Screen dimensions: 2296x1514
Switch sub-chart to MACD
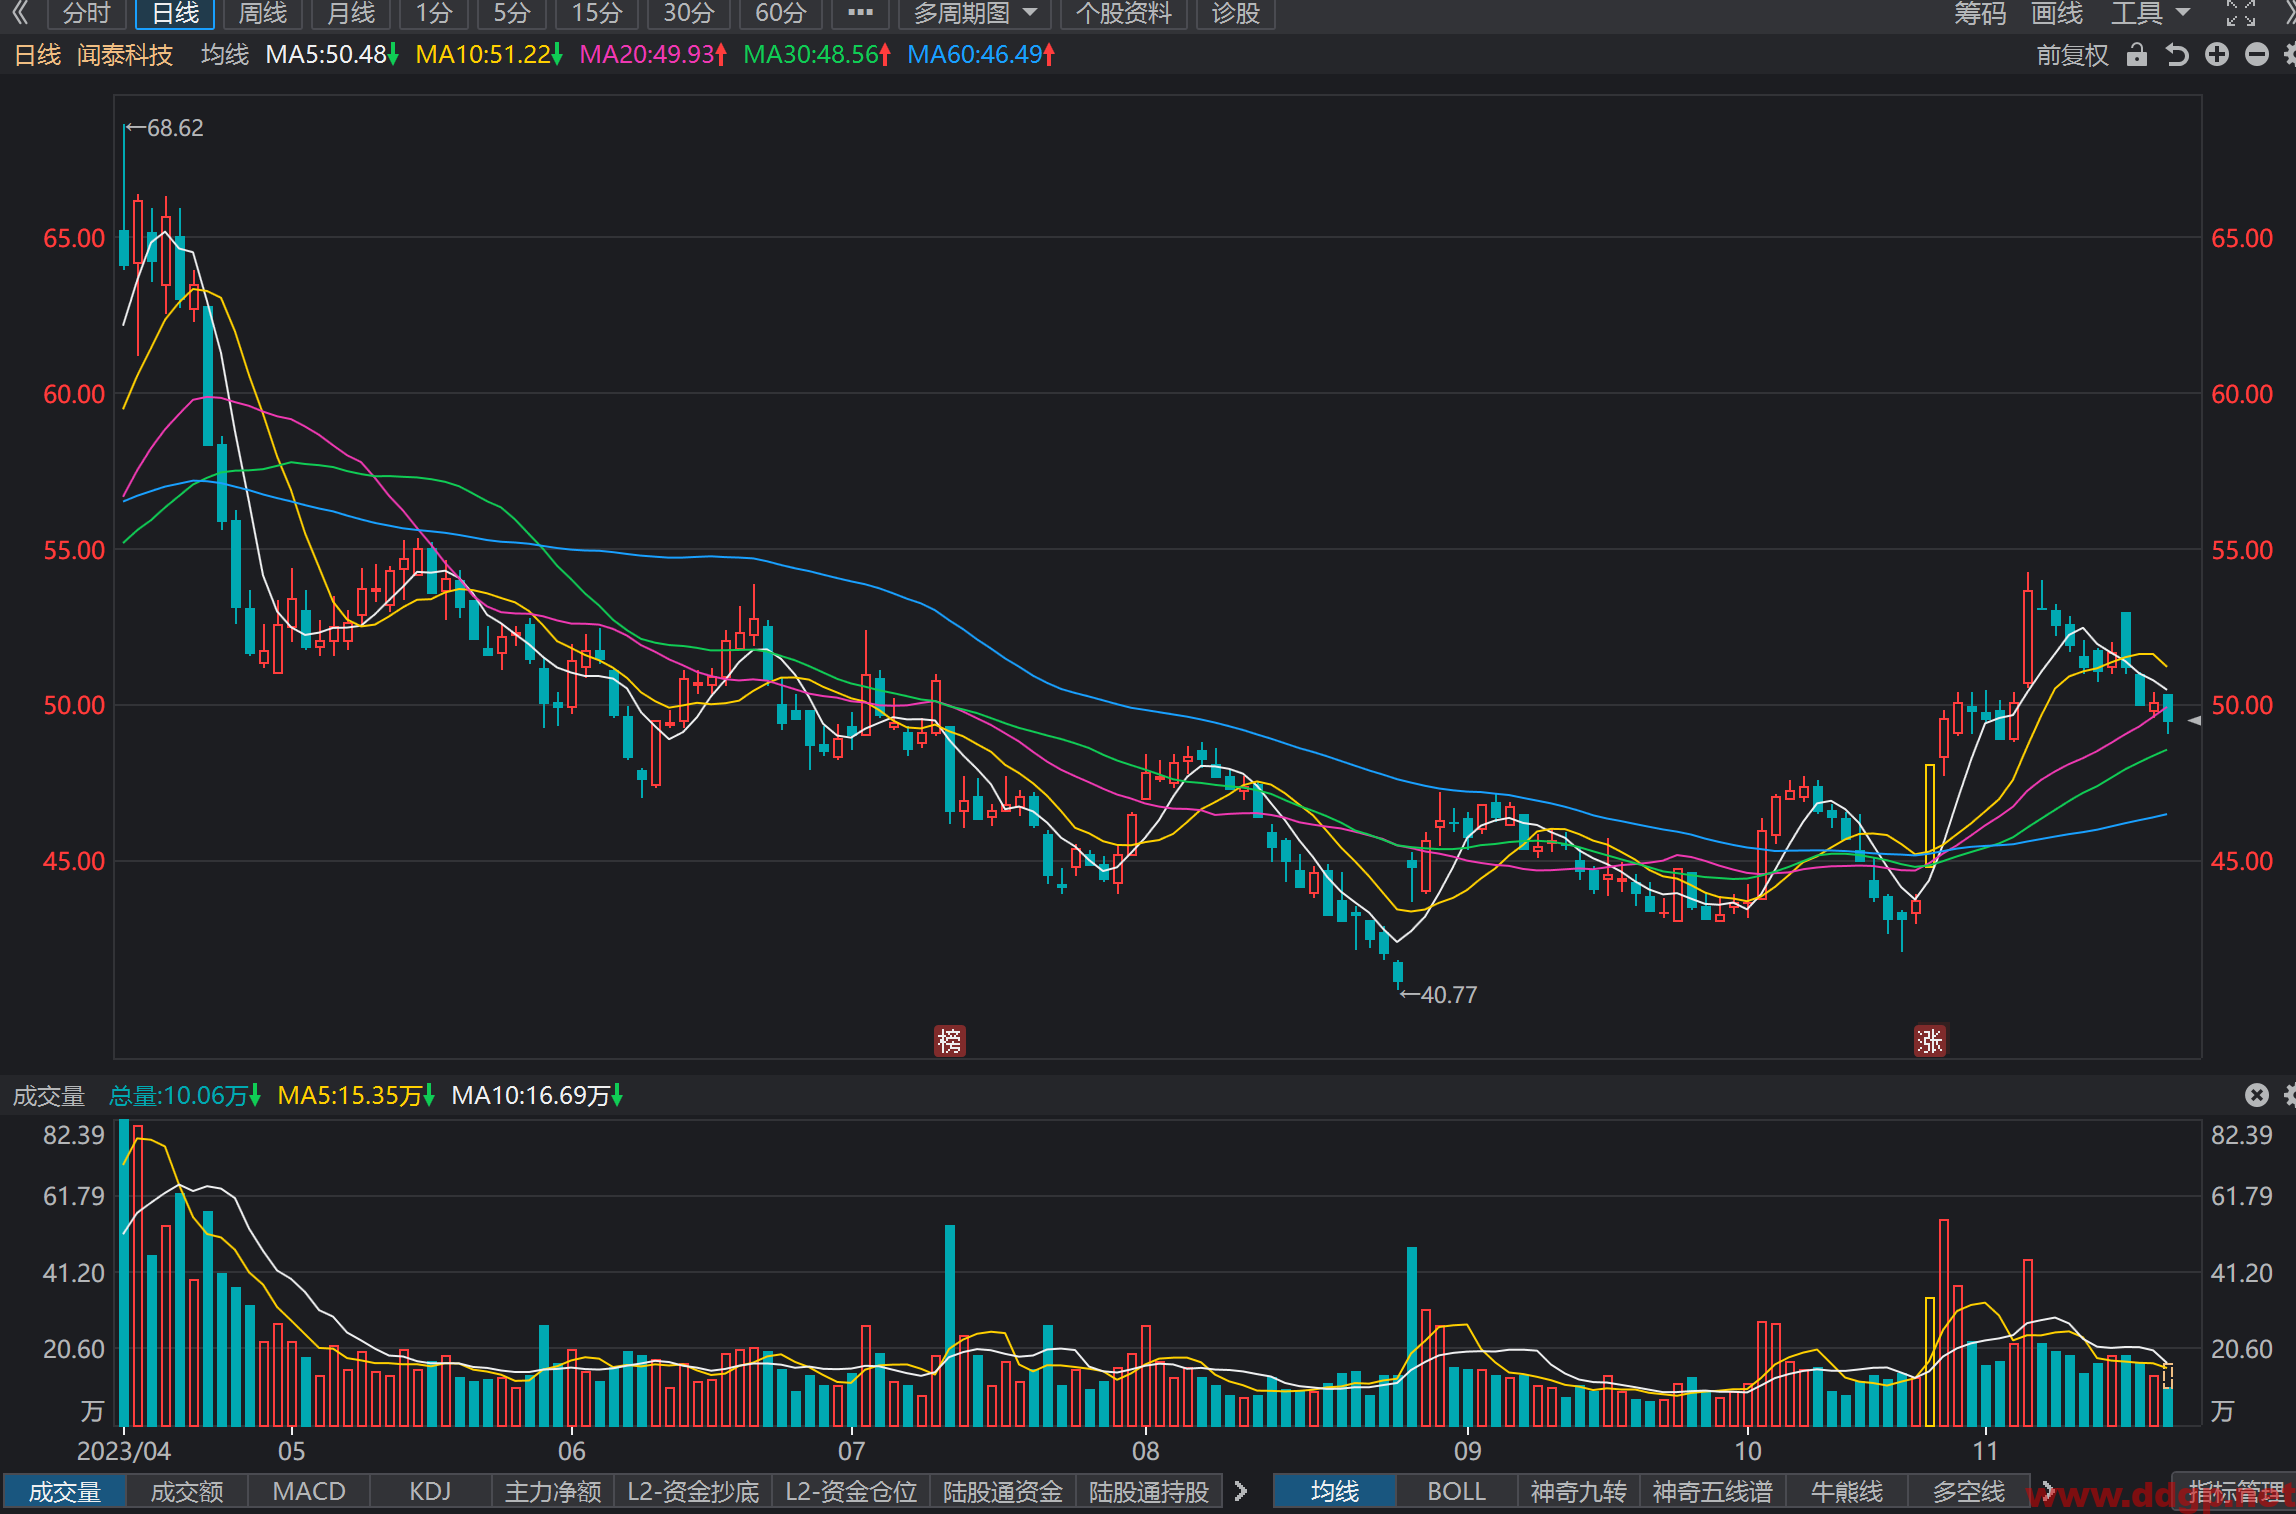point(309,1491)
